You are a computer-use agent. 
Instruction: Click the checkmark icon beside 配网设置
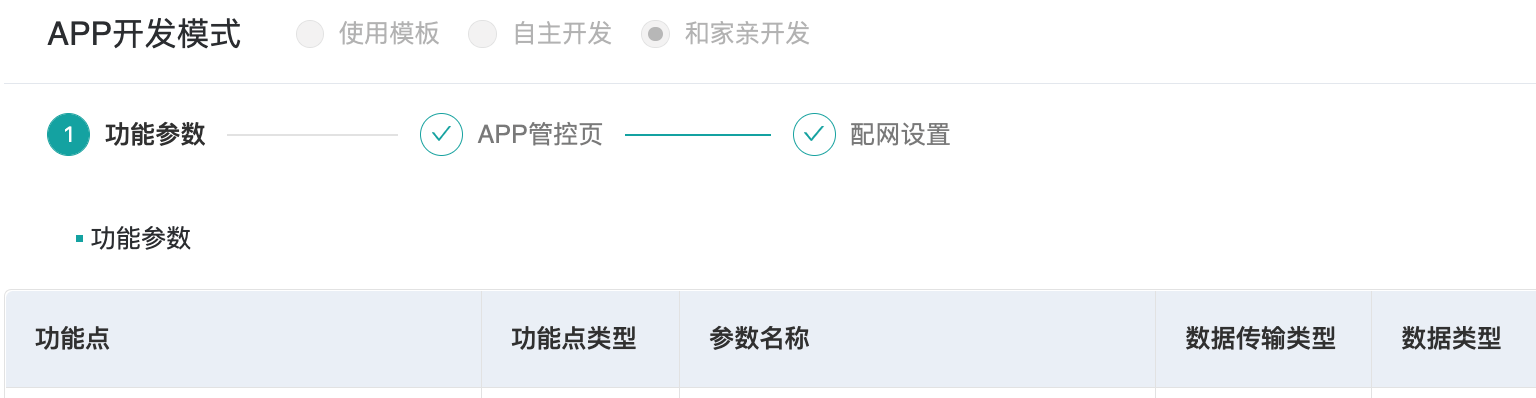[x=814, y=135]
